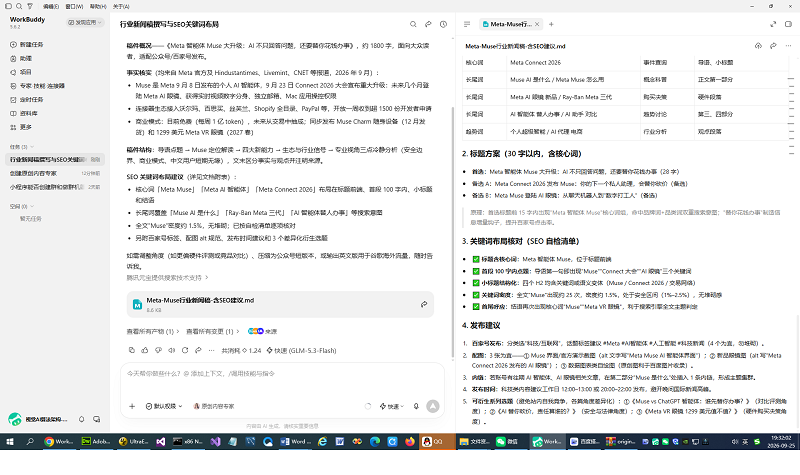
Task: Open the 快速 model dropdown in the input box
Action: tap(392, 406)
